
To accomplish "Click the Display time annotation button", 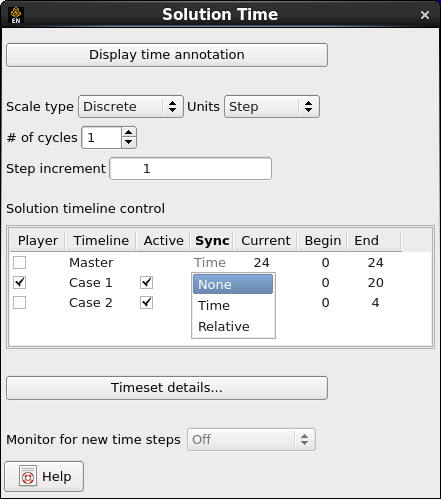I will pyautogui.click(x=167, y=55).
